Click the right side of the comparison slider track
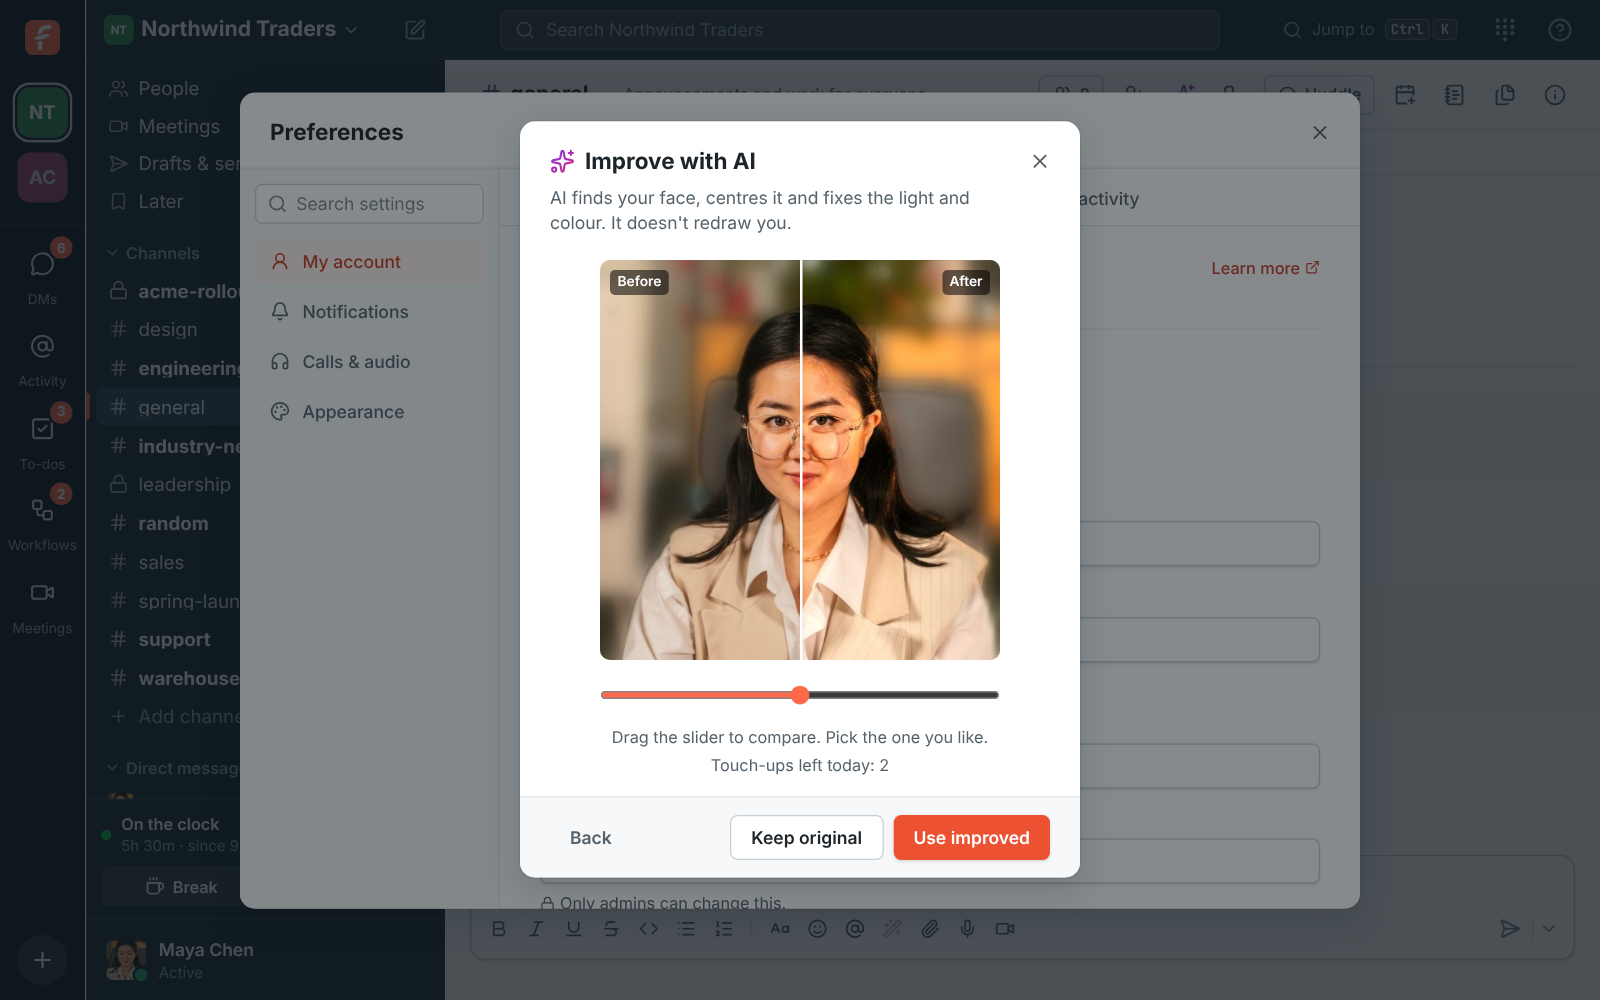The image size is (1600, 1000). point(904,695)
